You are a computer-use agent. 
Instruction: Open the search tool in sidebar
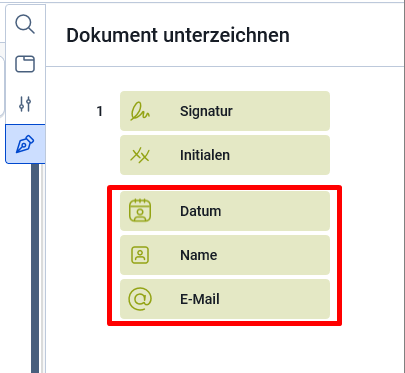(25, 24)
